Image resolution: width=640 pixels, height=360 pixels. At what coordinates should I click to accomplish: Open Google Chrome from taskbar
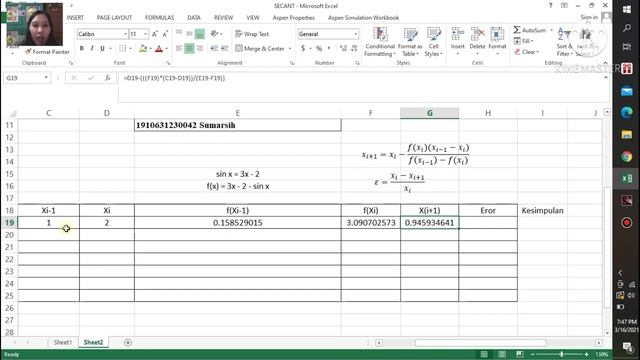pyautogui.click(x=627, y=156)
